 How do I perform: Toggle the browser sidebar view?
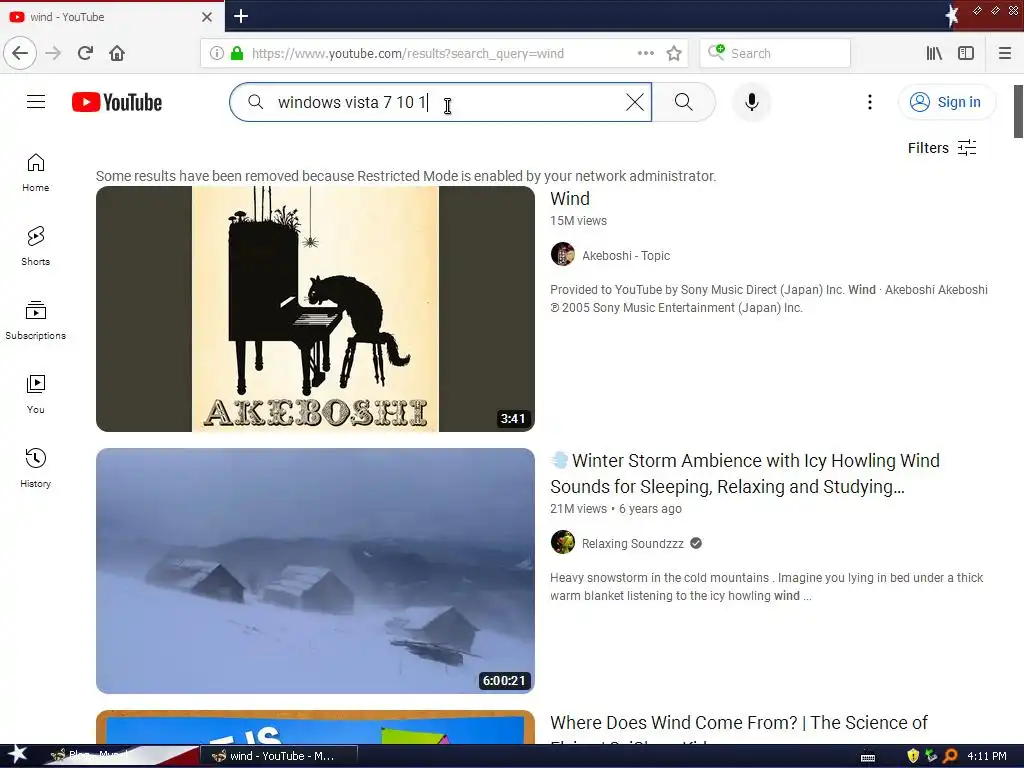(x=966, y=54)
